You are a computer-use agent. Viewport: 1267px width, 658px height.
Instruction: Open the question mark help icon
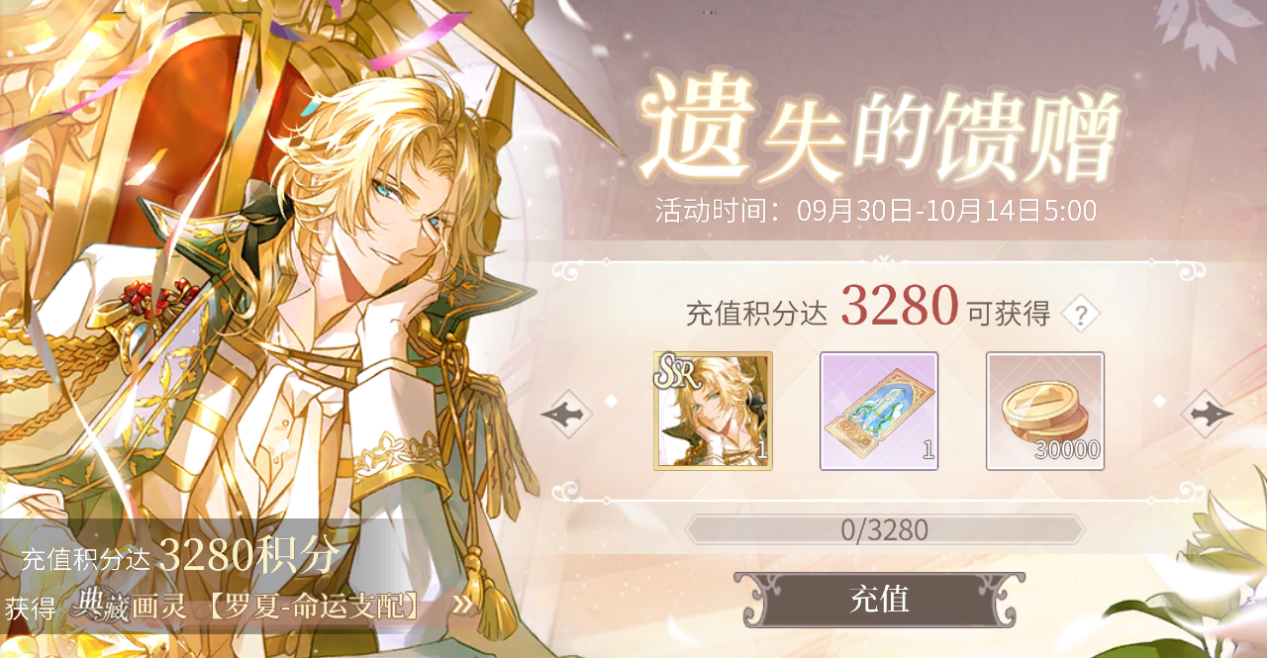1080,314
